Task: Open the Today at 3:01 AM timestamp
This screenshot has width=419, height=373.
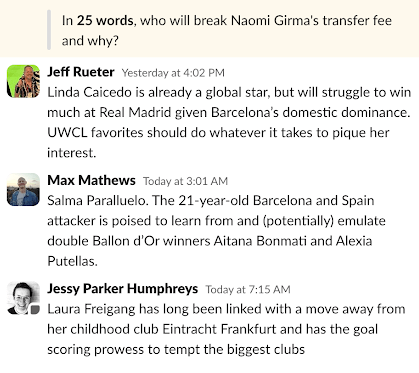Action: coord(185,181)
